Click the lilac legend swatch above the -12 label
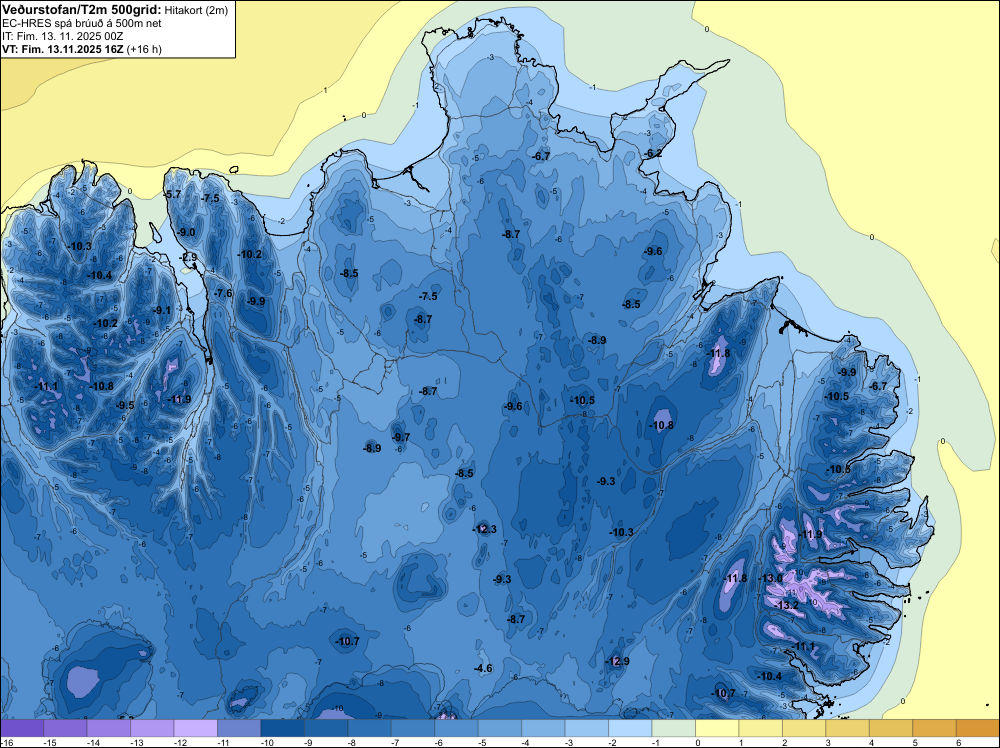This screenshot has height=748, width=1000. 196,728
